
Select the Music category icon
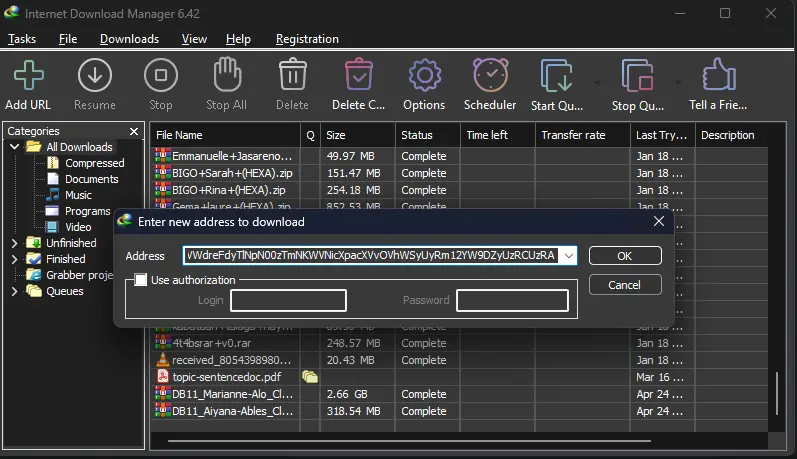pyautogui.click(x=53, y=195)
